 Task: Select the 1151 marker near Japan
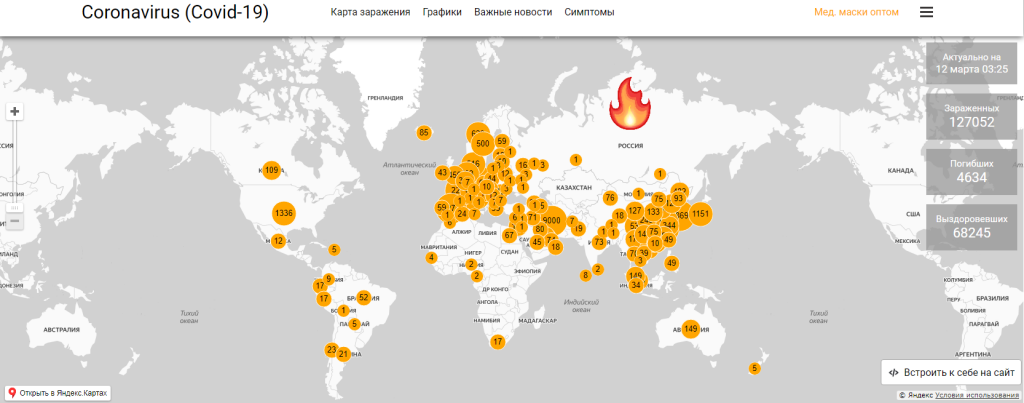click(700, 213)
